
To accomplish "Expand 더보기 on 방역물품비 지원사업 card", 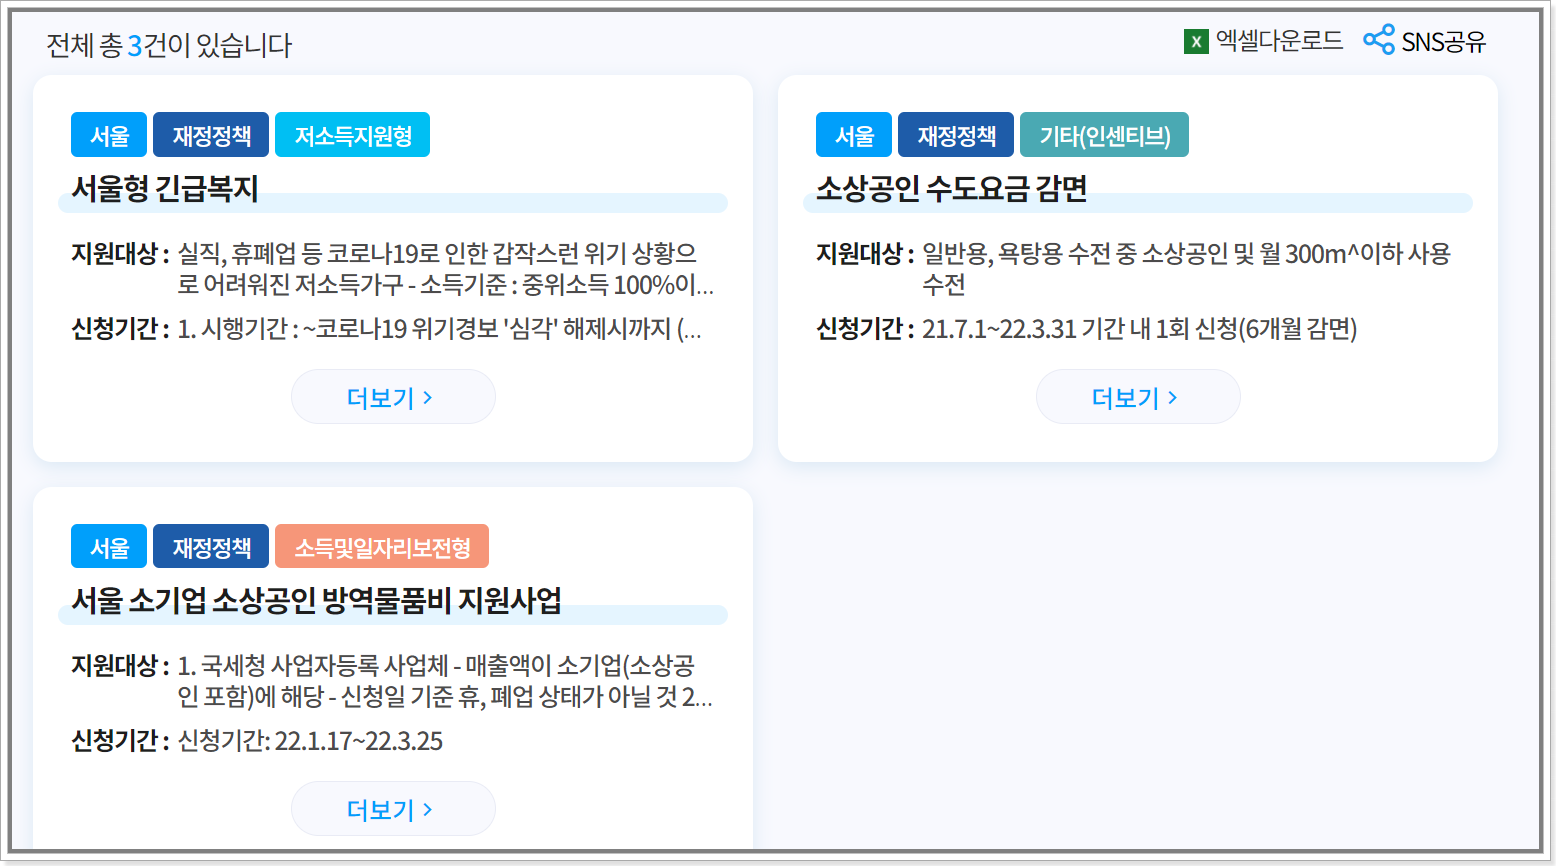I will point(392,808).
